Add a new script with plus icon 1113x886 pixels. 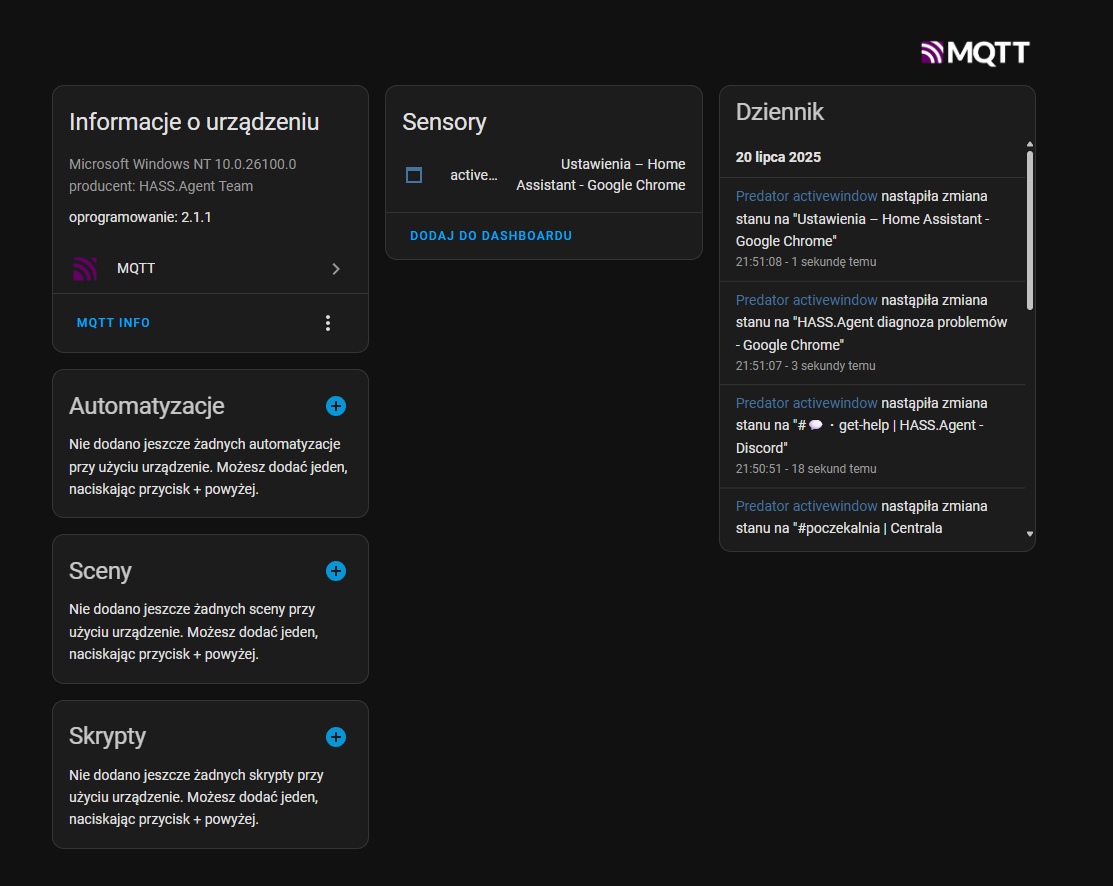pos(336,737)
